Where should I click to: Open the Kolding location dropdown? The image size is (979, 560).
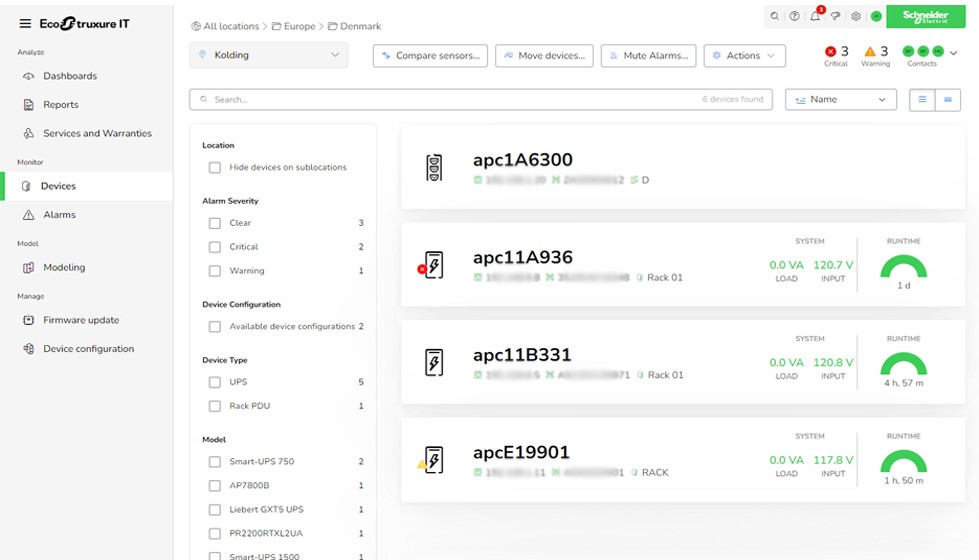point(268,55)
